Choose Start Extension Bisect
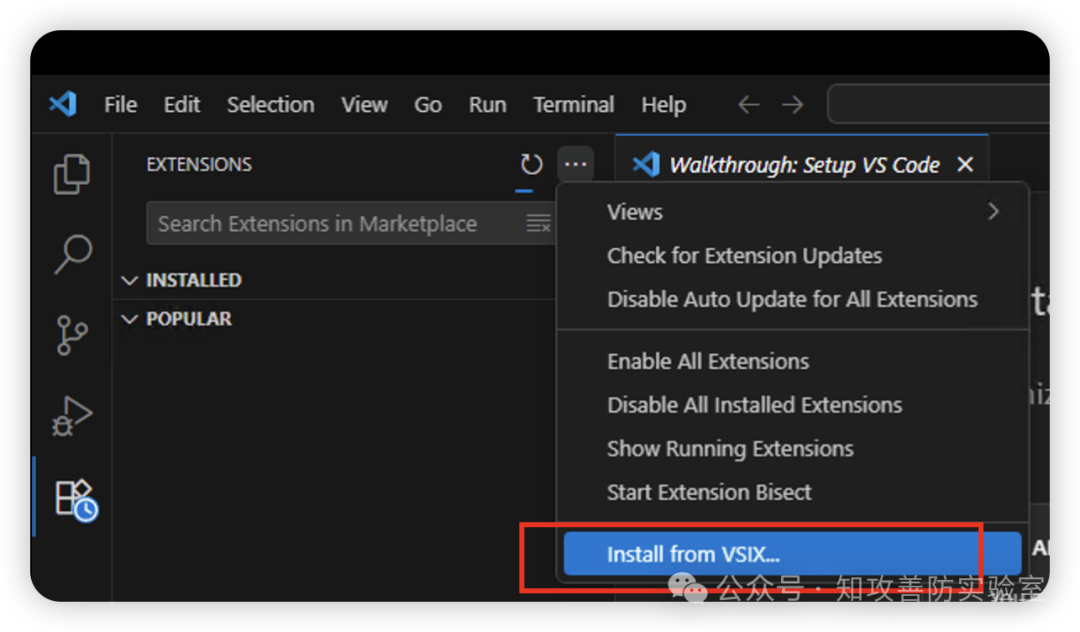The width and height of the screenshot is (1080, 632). click(792, 492)
